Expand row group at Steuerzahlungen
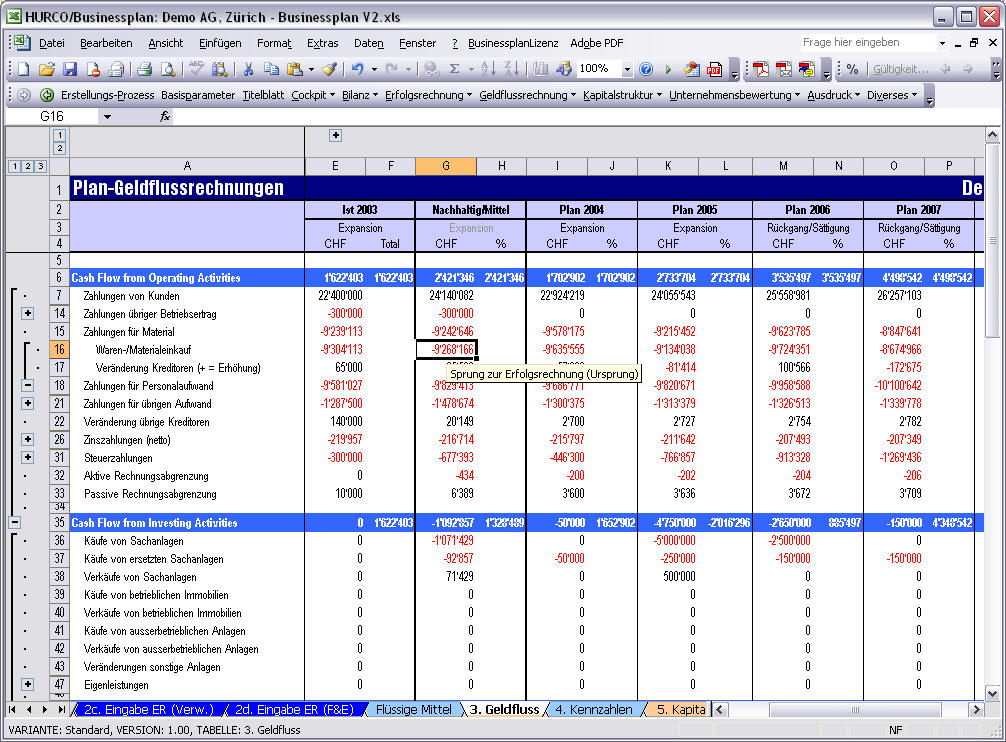Viewport: 1006px width, 742px height. tap(28, 457)
